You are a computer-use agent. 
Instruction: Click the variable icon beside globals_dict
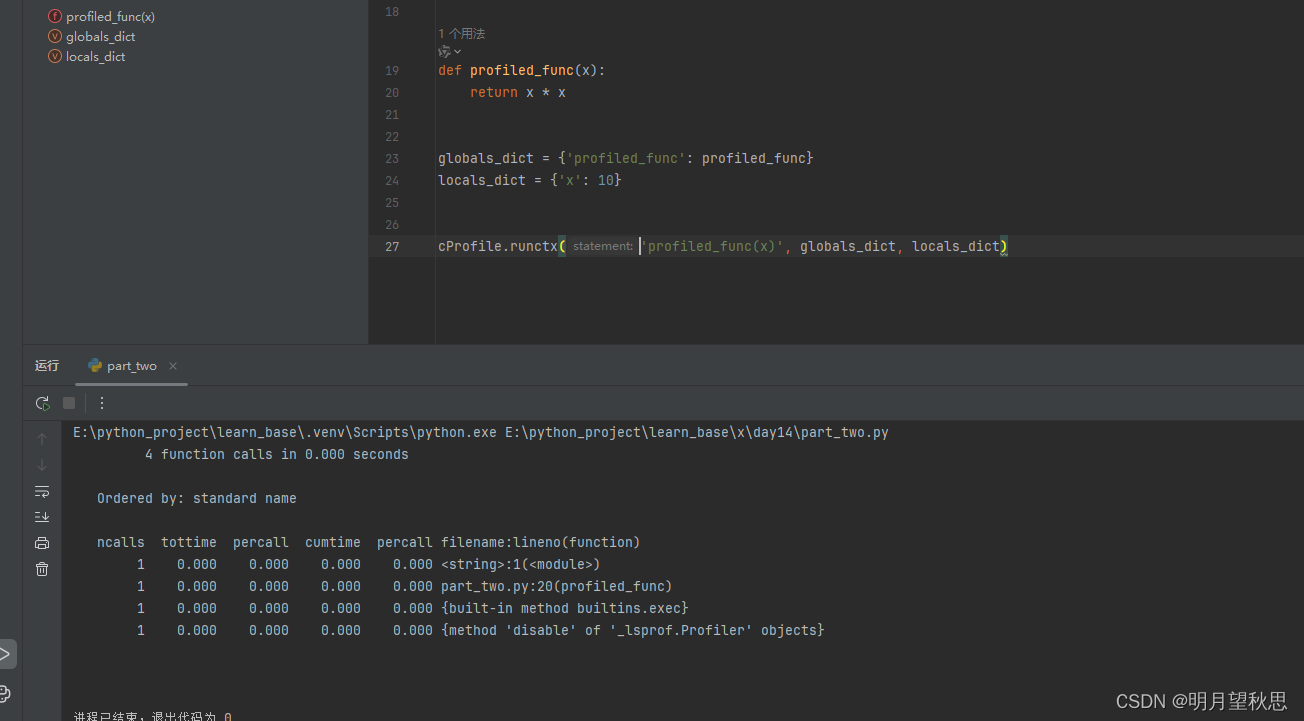[x=55, y=37]
